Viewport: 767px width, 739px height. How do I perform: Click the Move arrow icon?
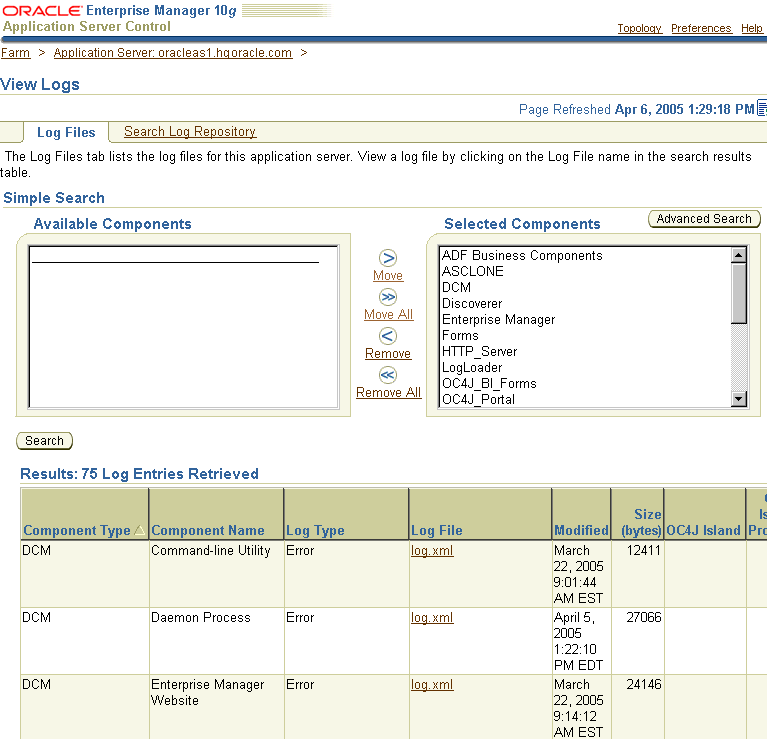pos(387,258)
